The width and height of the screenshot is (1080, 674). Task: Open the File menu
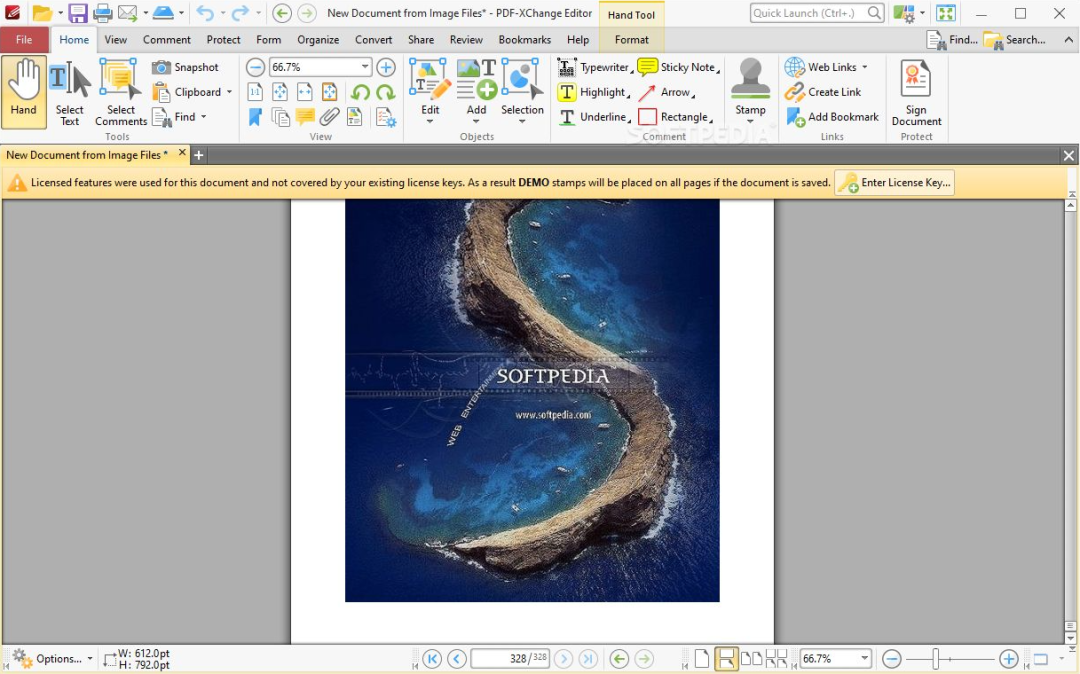(24, 40)
